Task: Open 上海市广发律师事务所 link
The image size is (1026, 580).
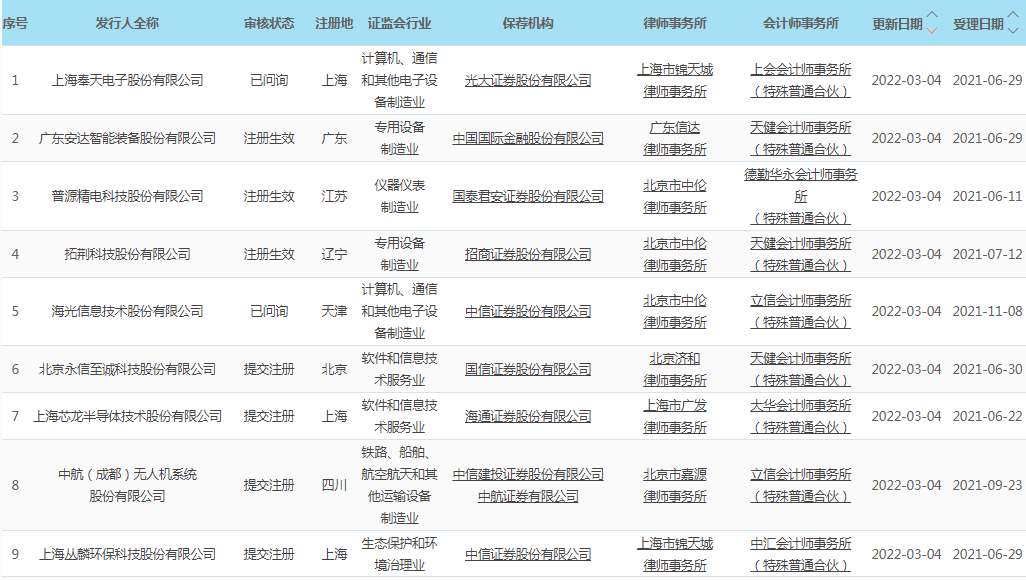Action: pyautogui.click(x=675, y=416)
